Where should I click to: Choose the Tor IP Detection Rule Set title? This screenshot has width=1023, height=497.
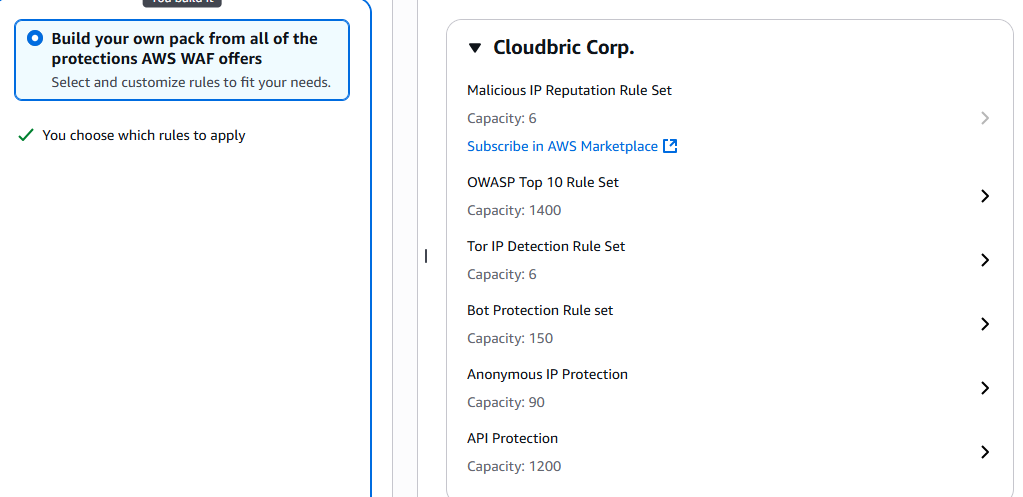pos(546,246)
